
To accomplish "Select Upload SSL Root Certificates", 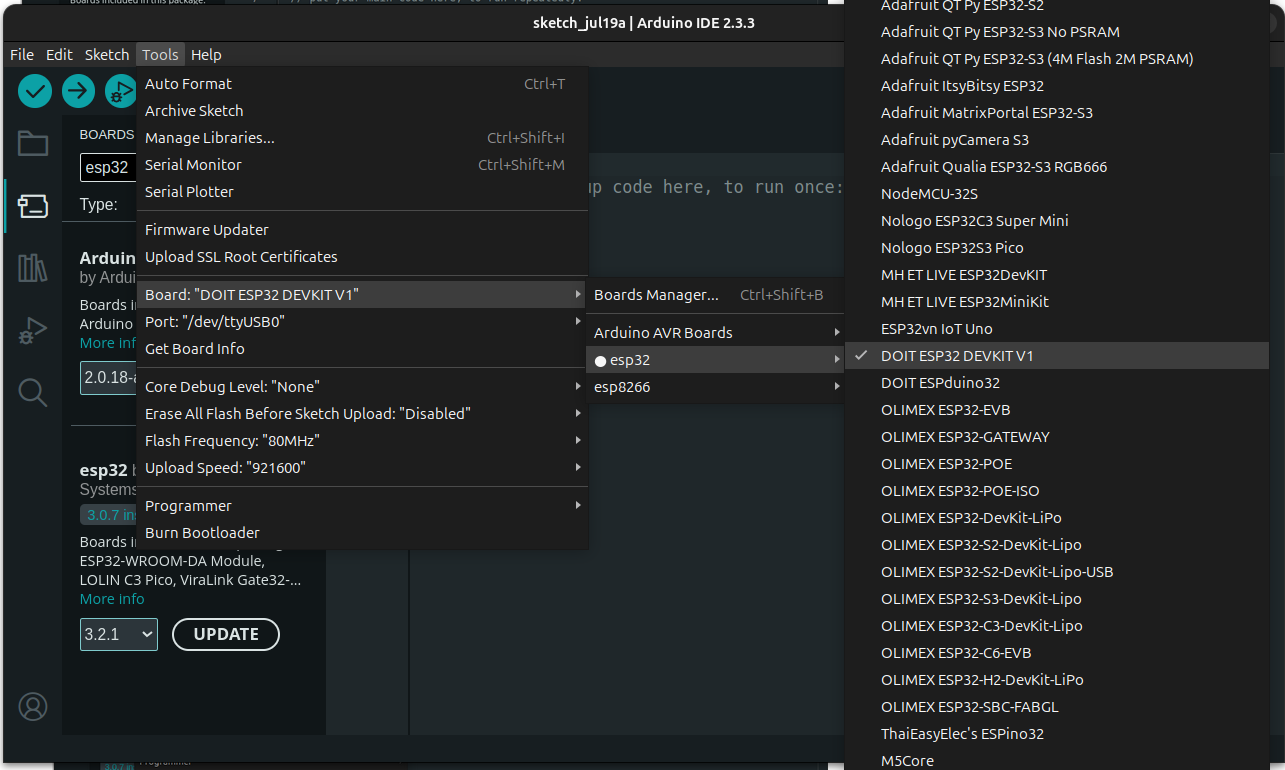I will tap(362, 257).
